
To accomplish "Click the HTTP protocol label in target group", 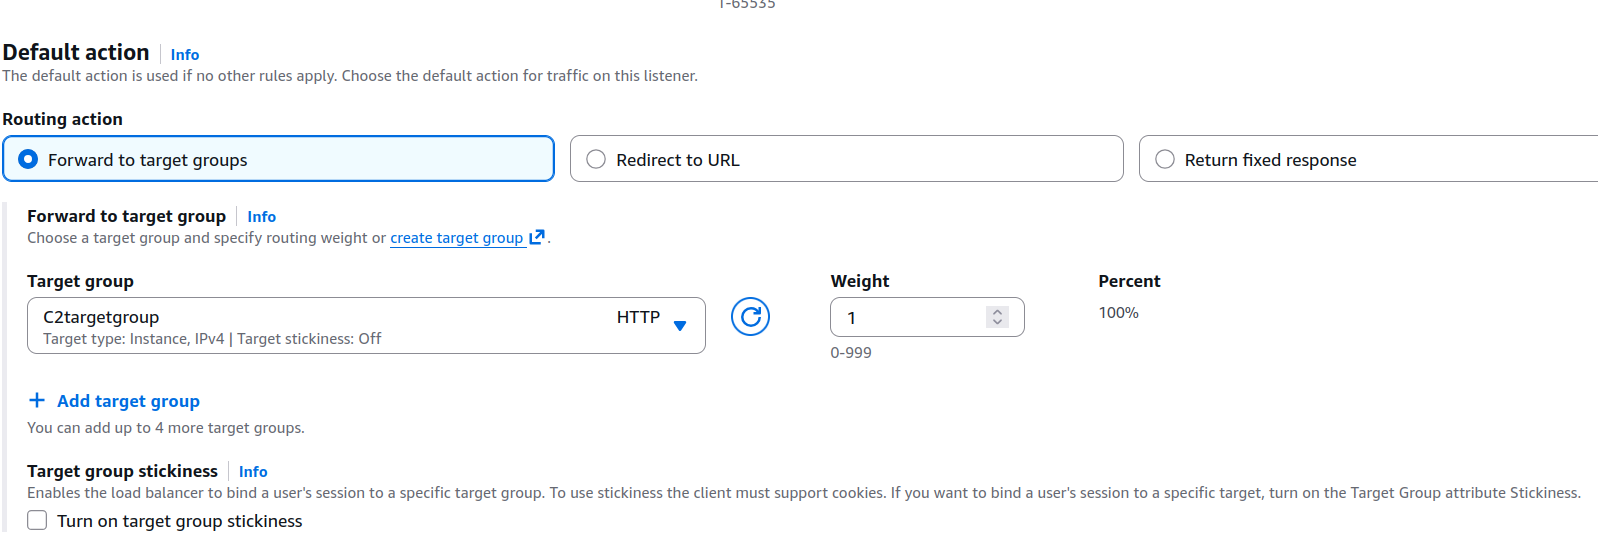I will pos(638,318).
